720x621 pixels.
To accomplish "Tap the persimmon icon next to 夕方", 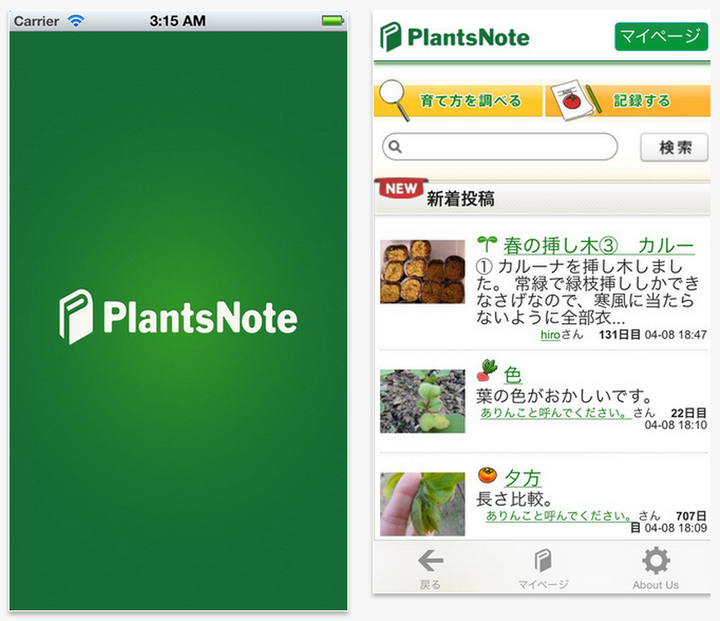I will (x=487, y=475).
